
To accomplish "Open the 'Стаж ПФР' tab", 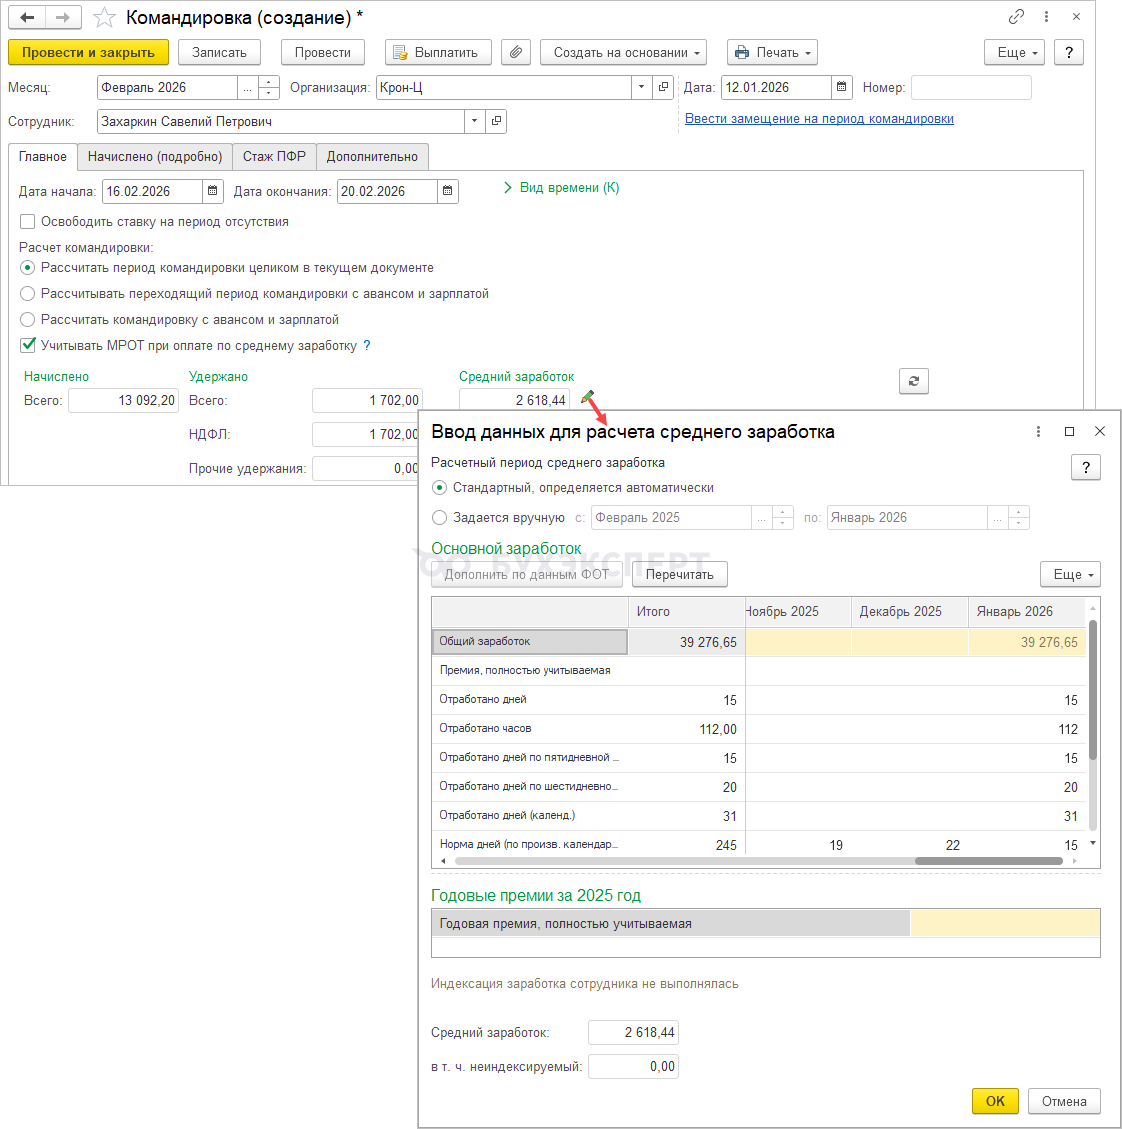I will [274, 157].
